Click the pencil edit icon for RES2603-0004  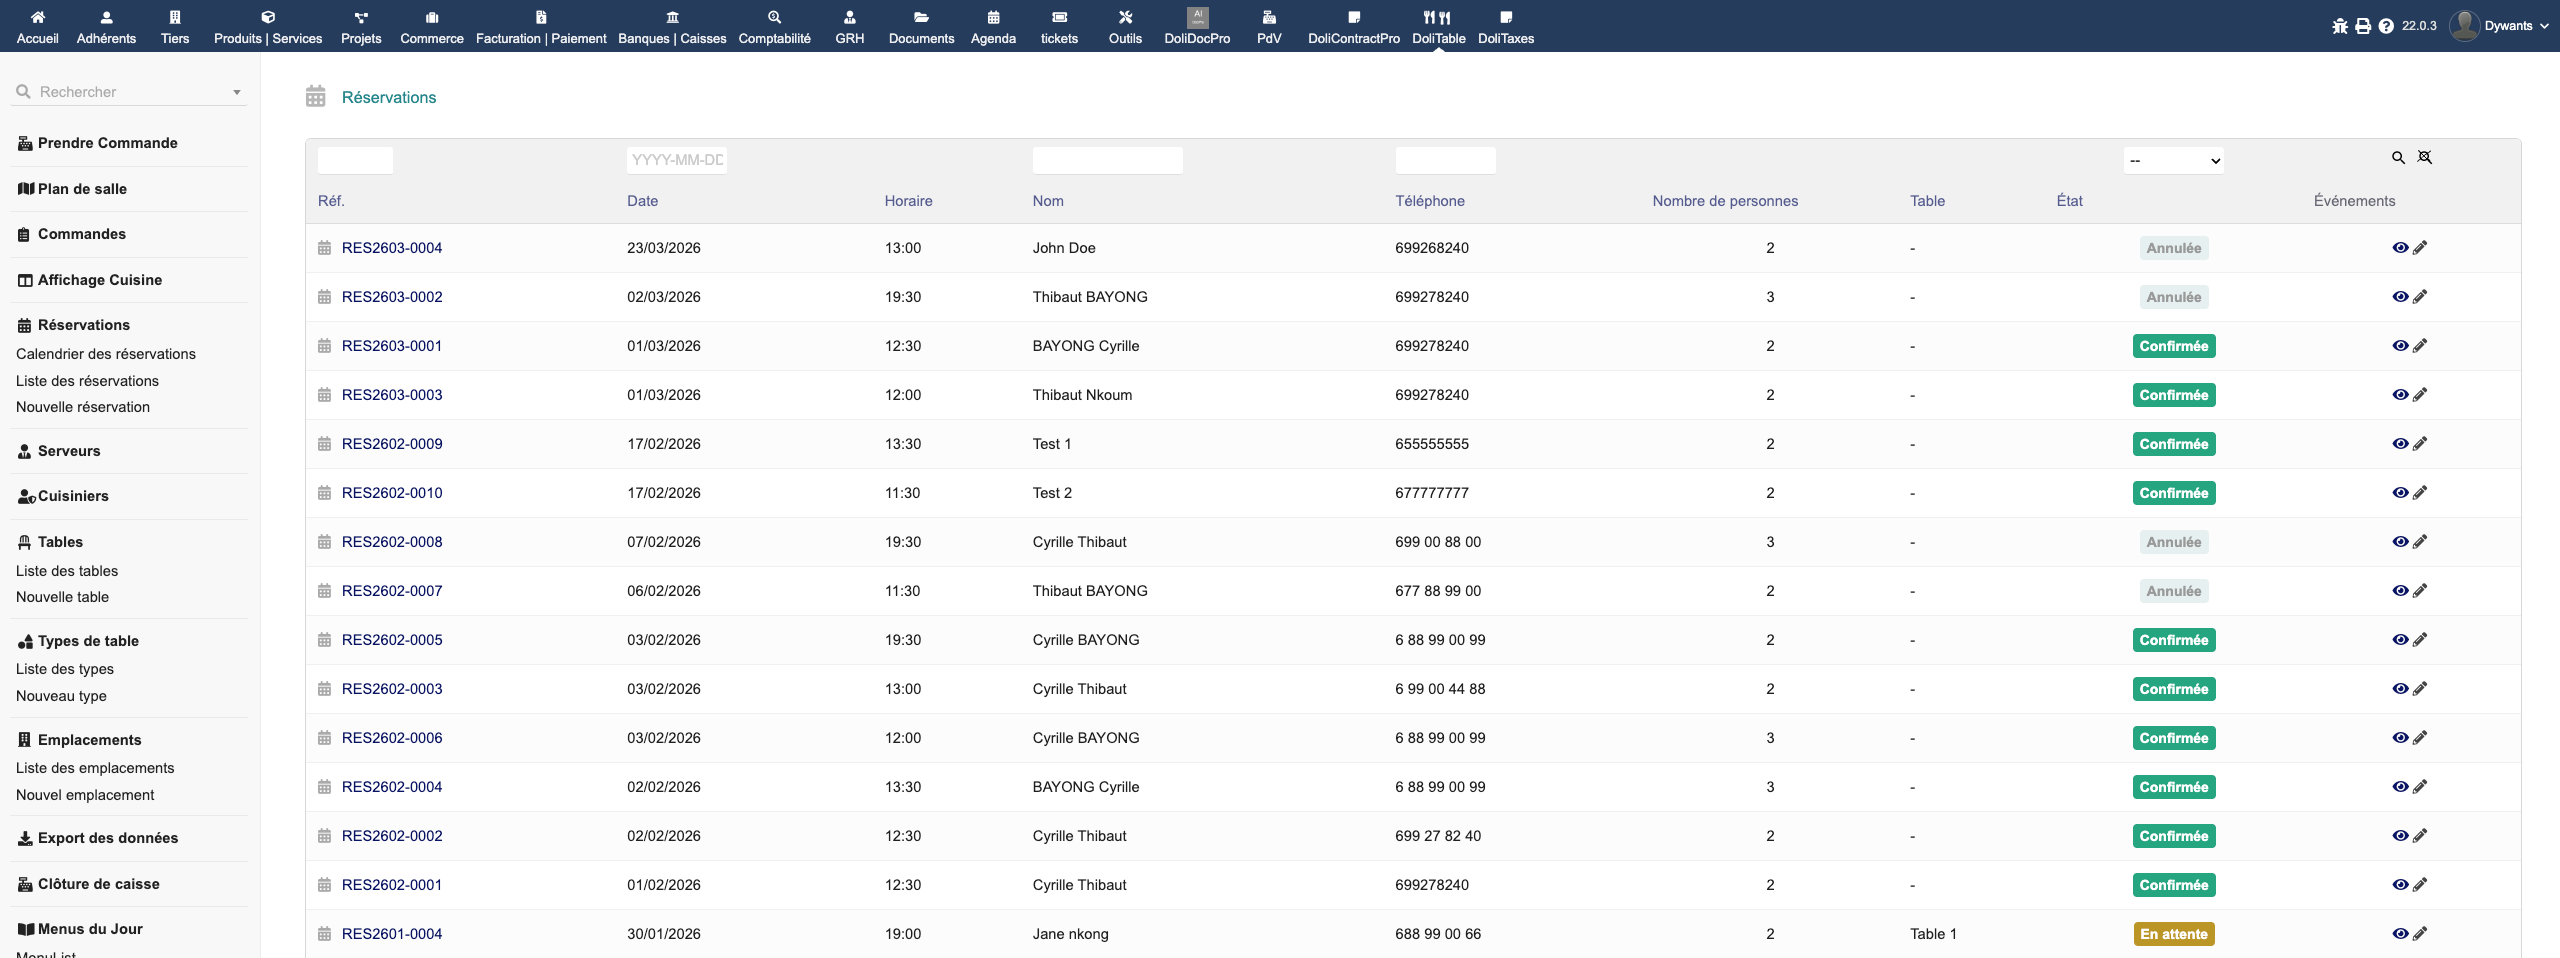[x=2420, y=248]
